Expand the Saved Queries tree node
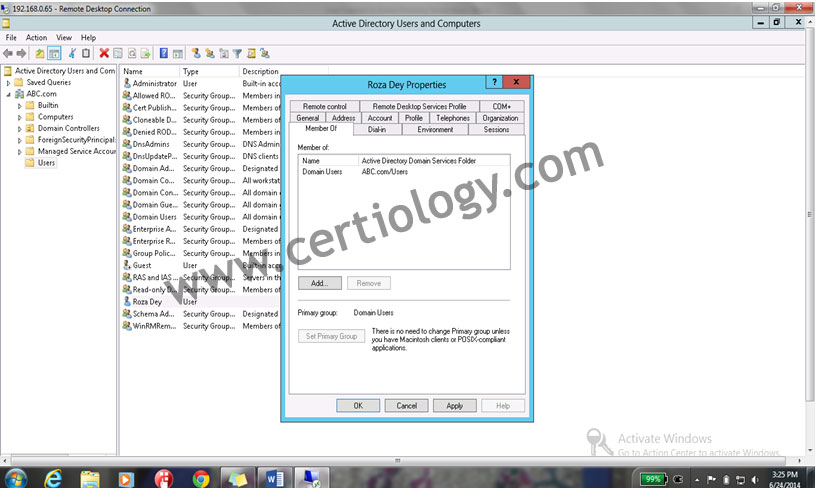818x488 pixels. [8, 82]
